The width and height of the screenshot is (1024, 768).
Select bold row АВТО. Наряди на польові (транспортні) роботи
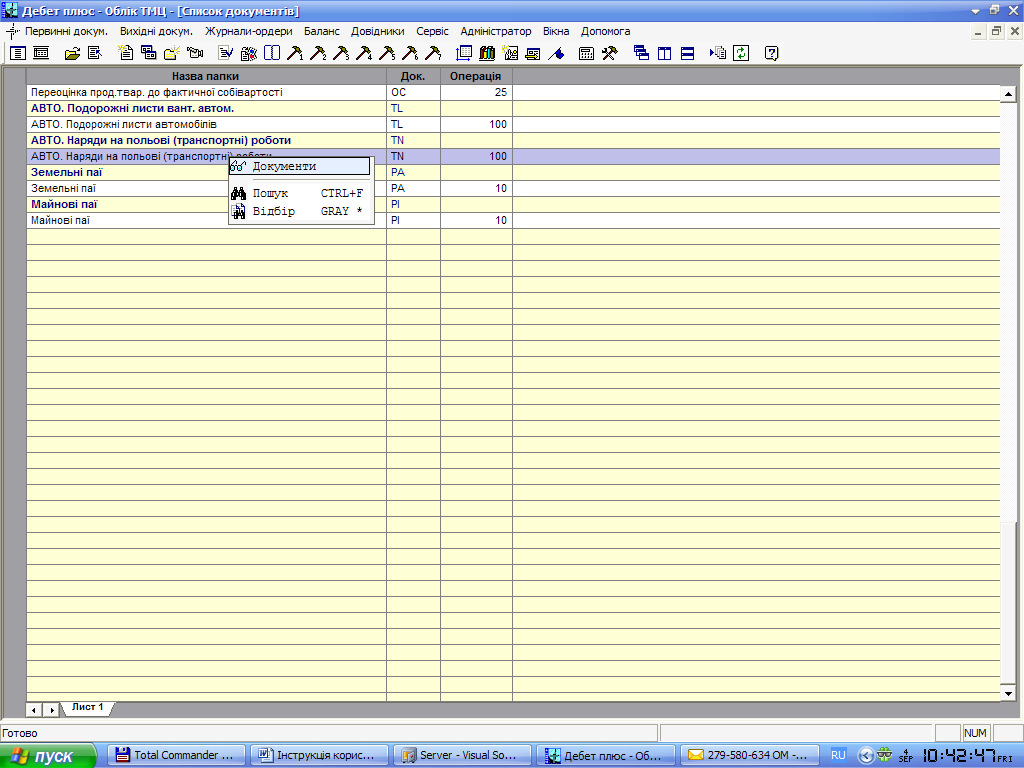click(513, 140)
